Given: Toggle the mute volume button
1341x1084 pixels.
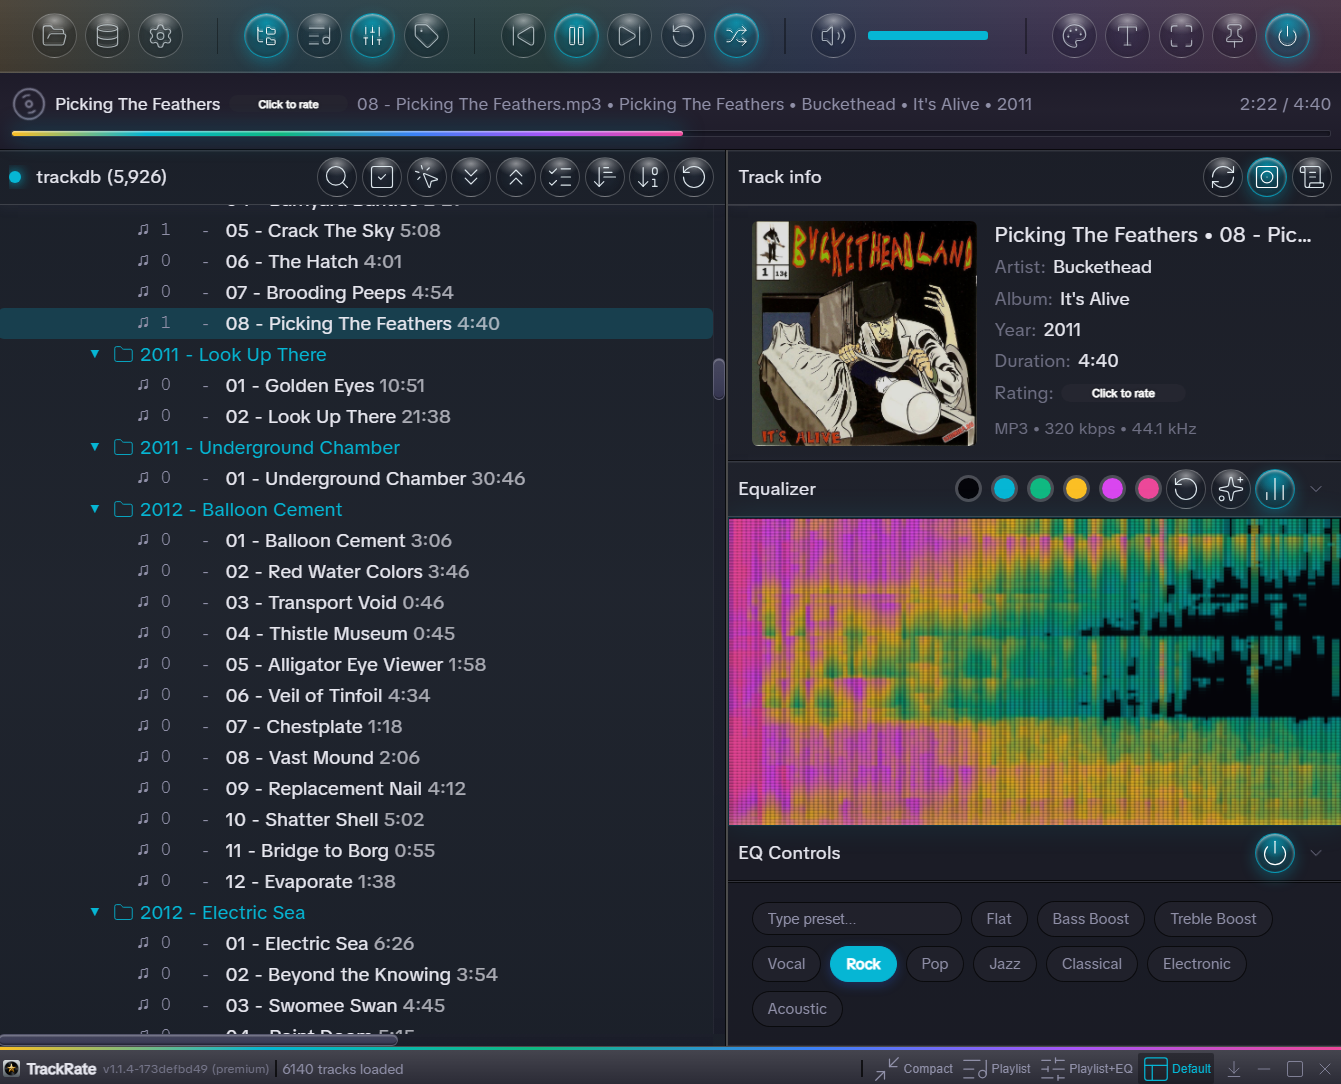Looking at the screenshot, I should pos(832,37).
